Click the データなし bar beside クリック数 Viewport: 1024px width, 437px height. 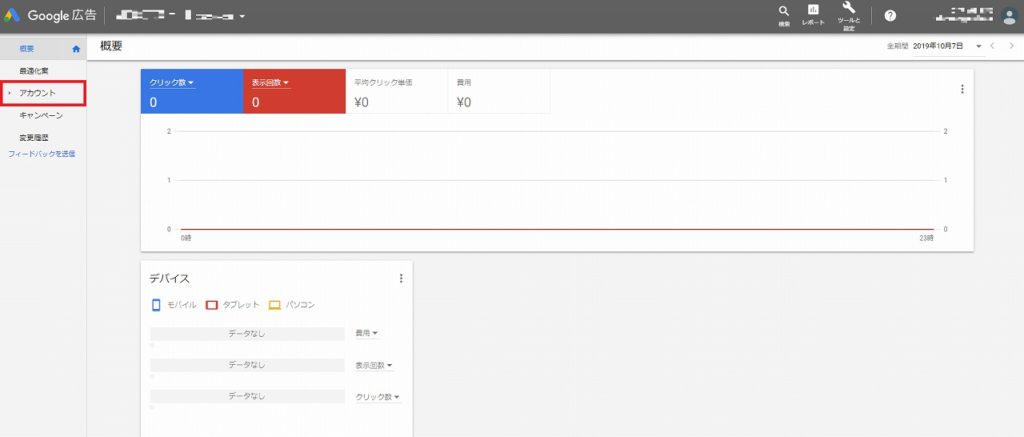[x=247, y=397]
